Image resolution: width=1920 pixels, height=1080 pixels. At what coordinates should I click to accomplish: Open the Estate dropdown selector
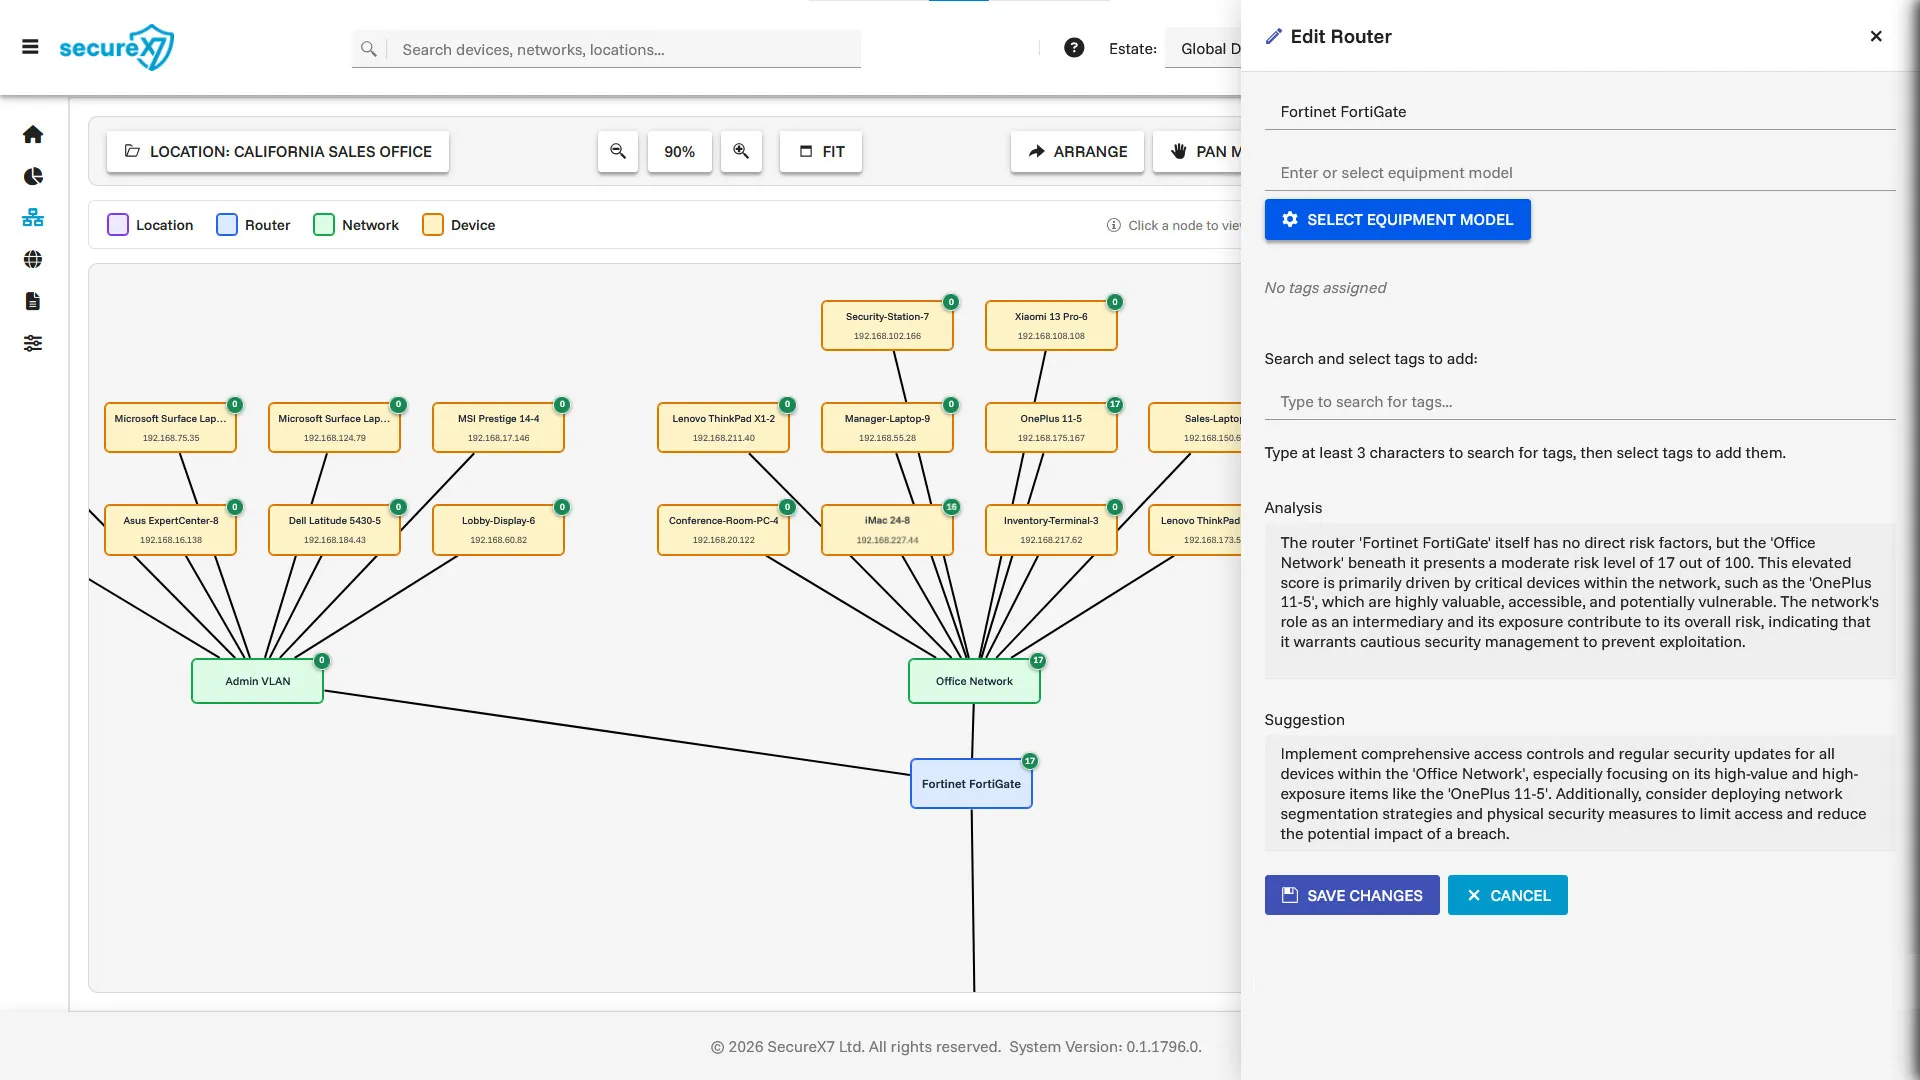point(1205,48)
